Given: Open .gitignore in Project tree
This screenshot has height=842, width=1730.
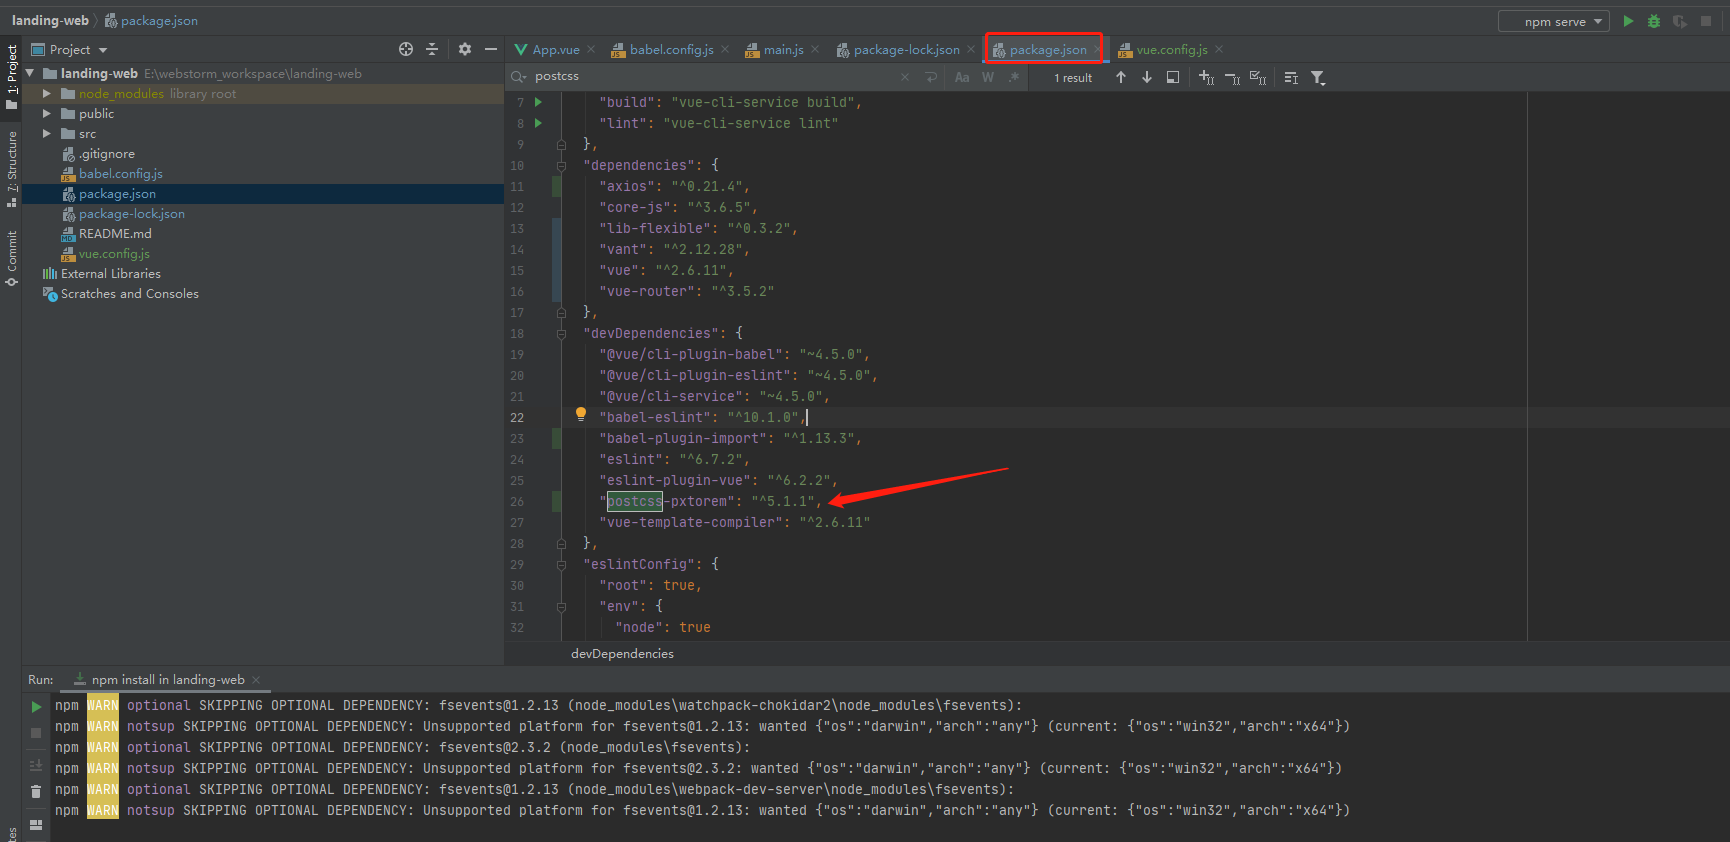Looking at the screenshot, I should [106, 154].
